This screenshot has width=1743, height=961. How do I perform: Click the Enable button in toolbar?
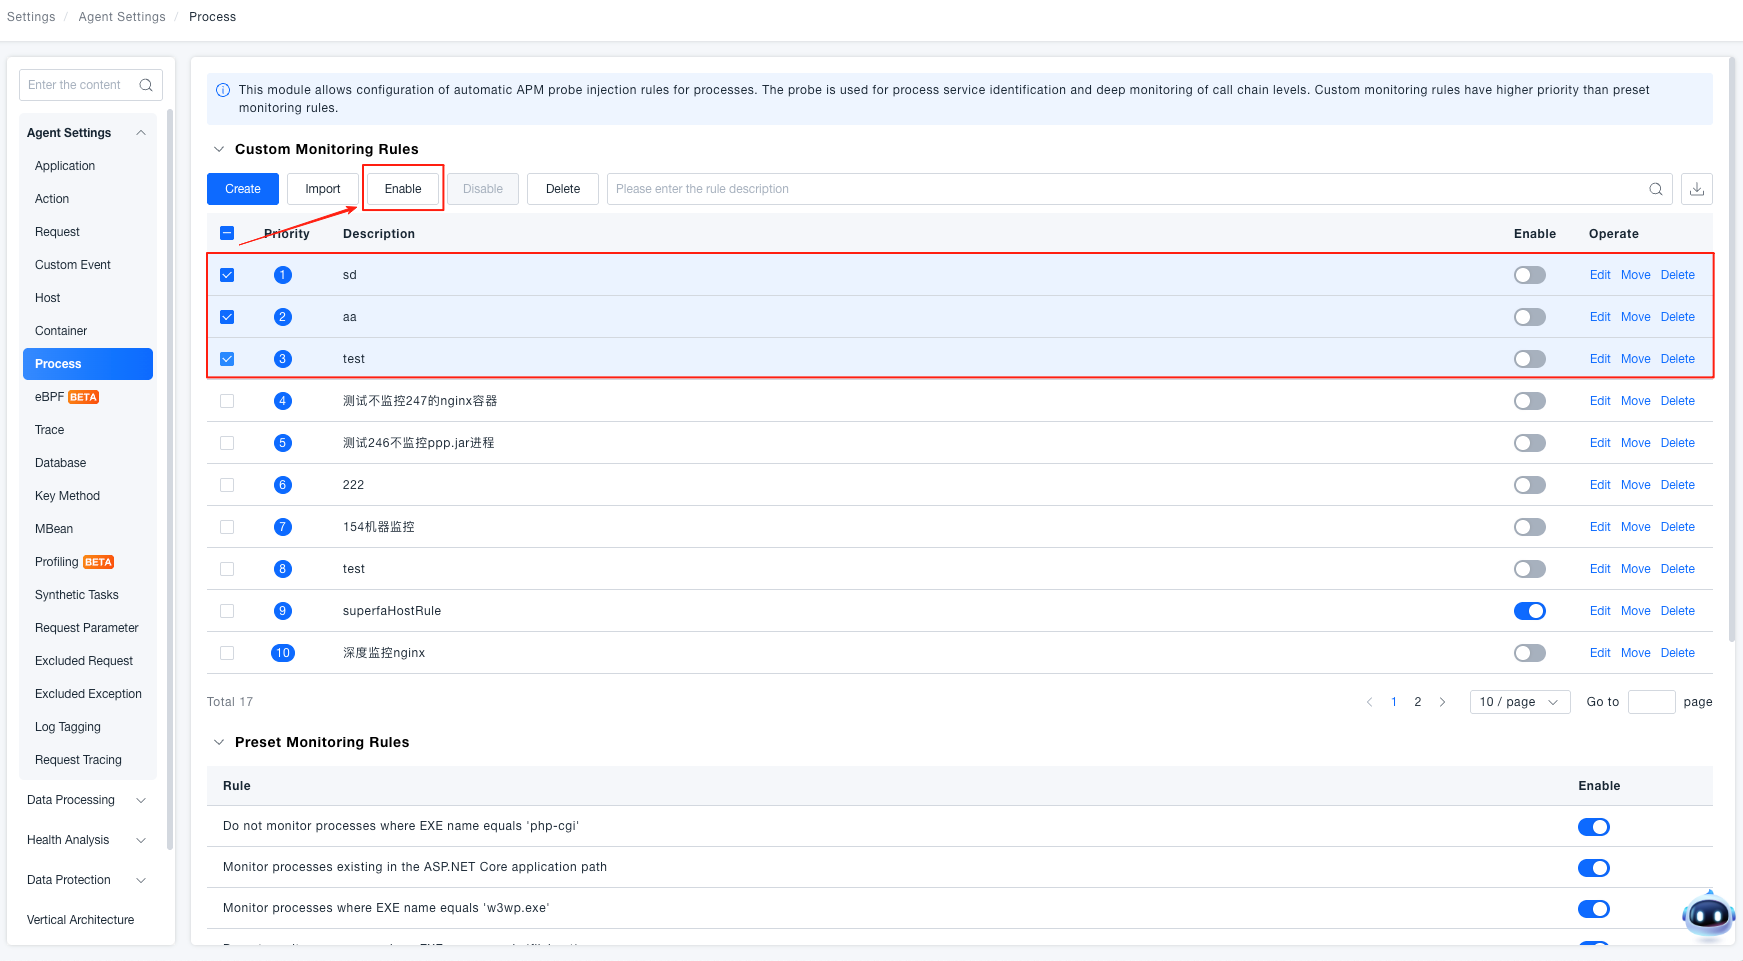(x=403, y=189)
